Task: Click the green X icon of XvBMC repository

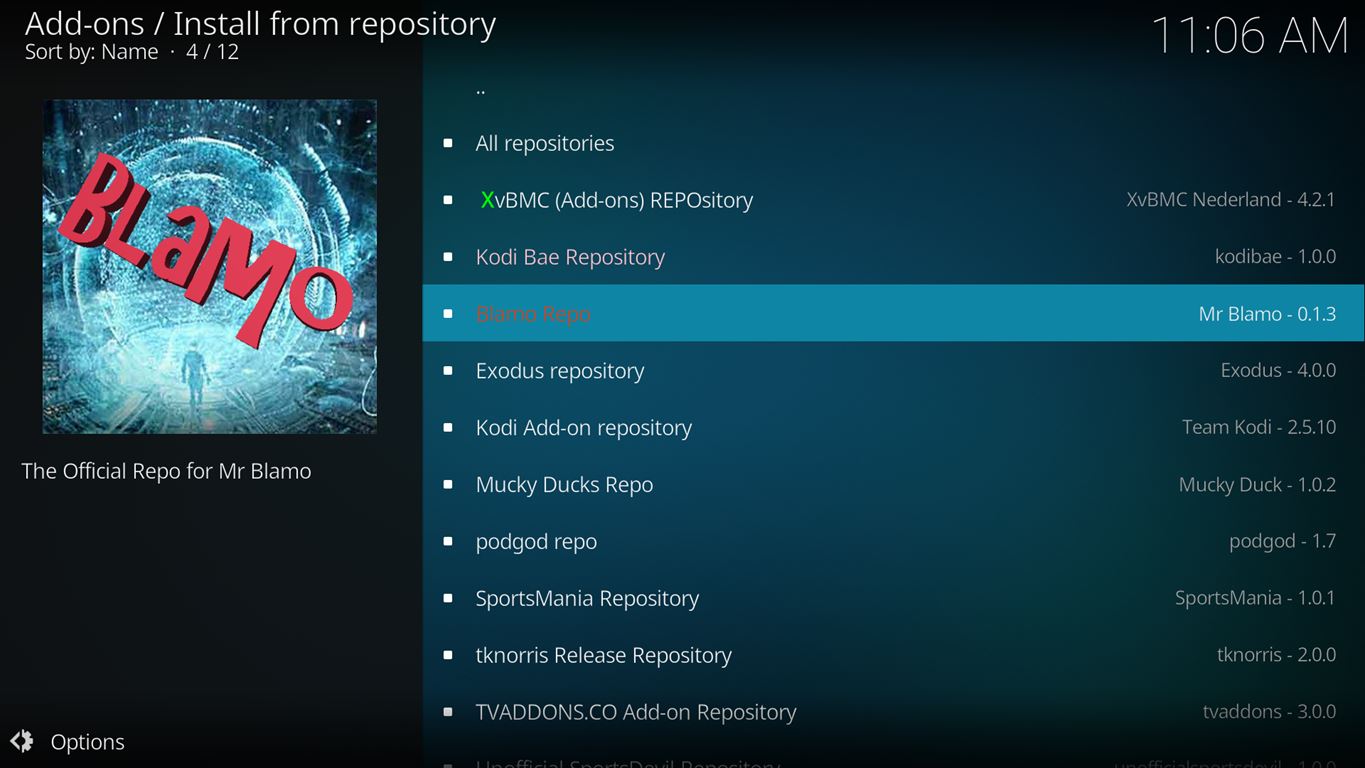Action: (x=487, y=200)
